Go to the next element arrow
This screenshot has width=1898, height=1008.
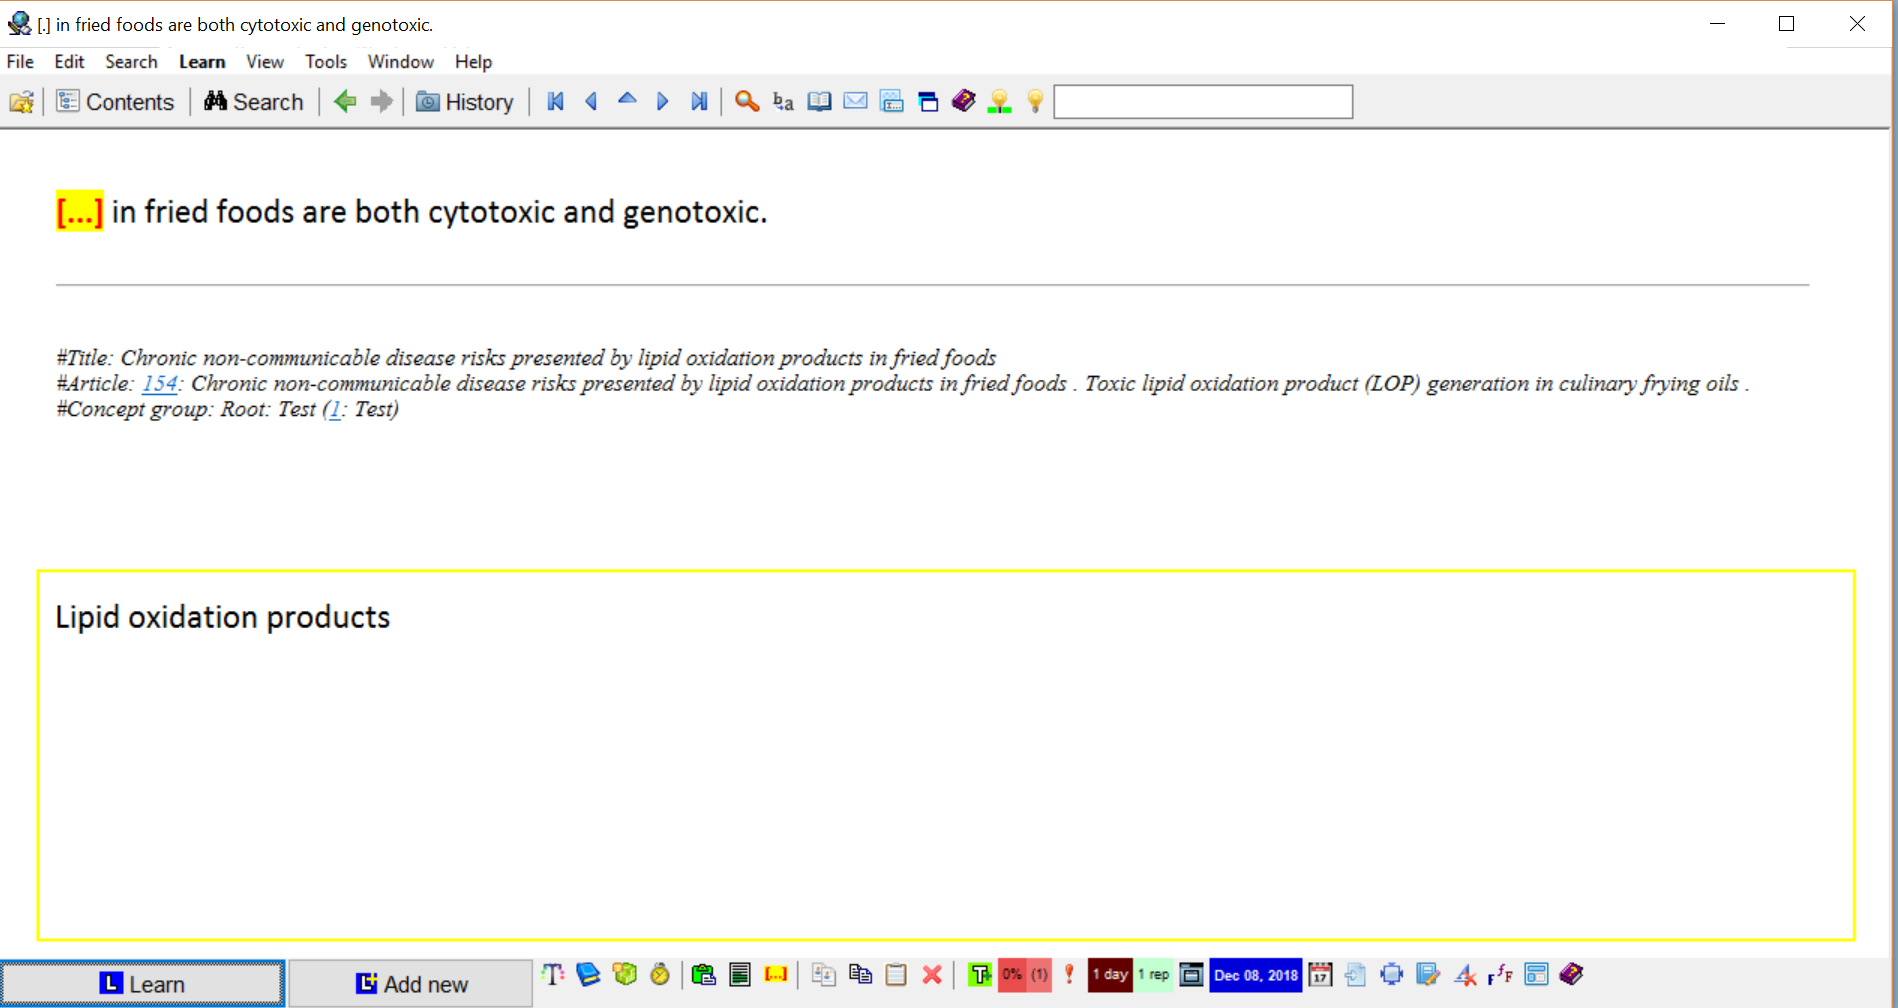[x=662, y=101]
